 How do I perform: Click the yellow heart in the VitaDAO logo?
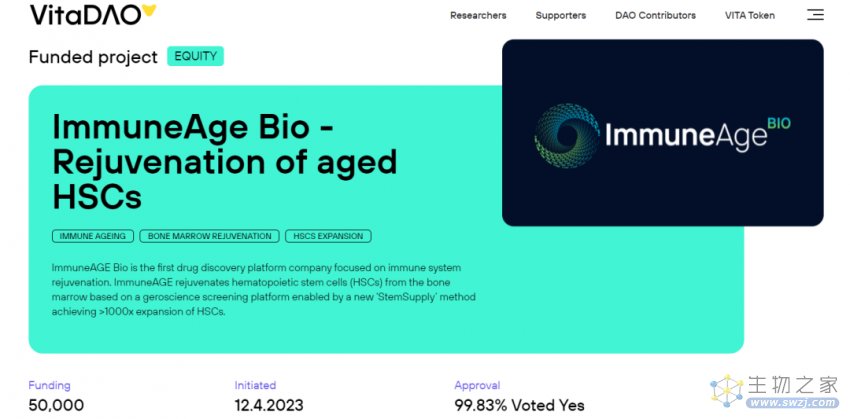point(148,10)
